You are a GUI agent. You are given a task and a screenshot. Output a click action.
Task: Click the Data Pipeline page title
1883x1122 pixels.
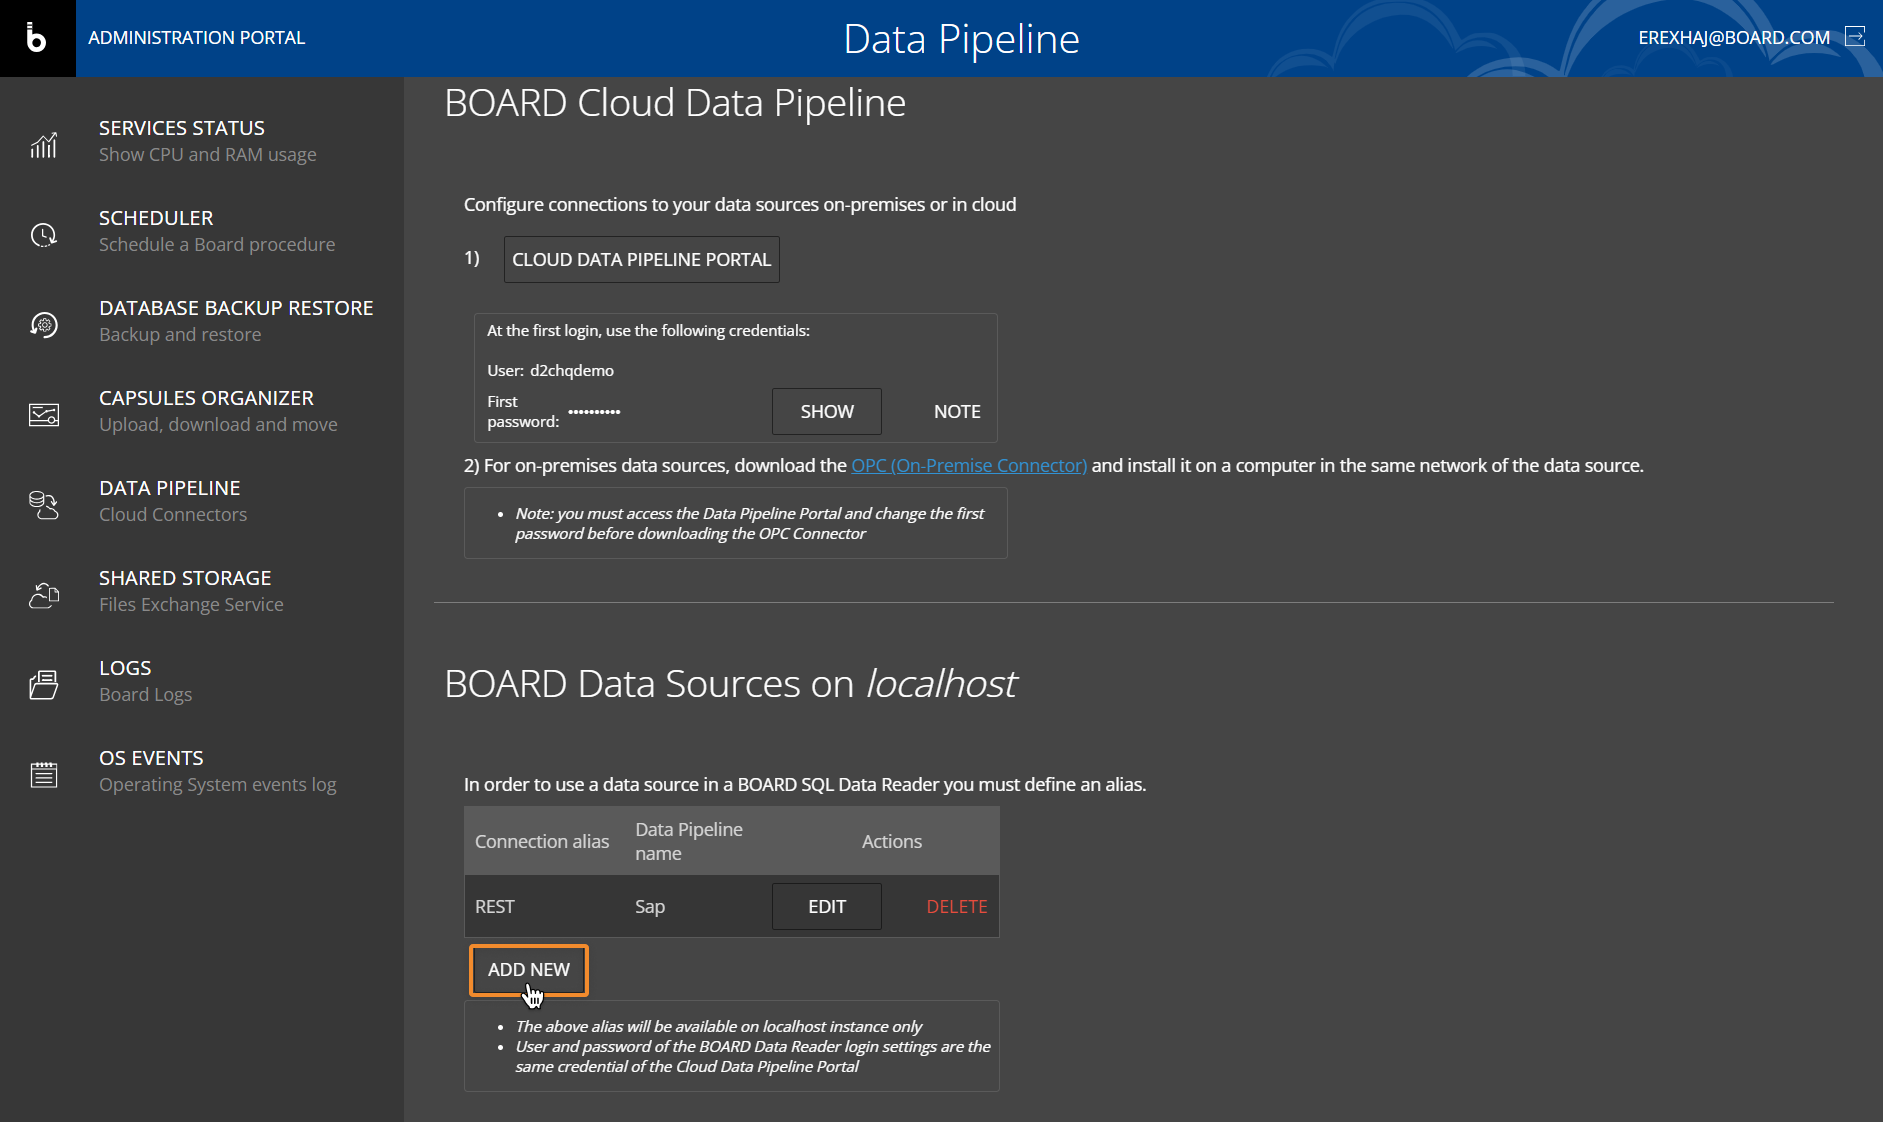pos(962,39)
